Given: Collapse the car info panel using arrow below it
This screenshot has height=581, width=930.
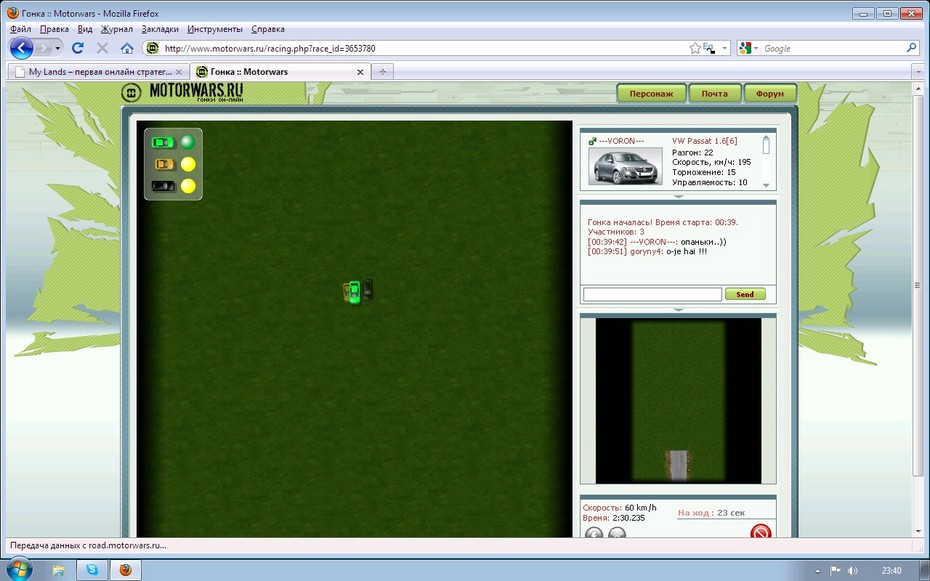Looking at the screenshot, I should (678, 195).
